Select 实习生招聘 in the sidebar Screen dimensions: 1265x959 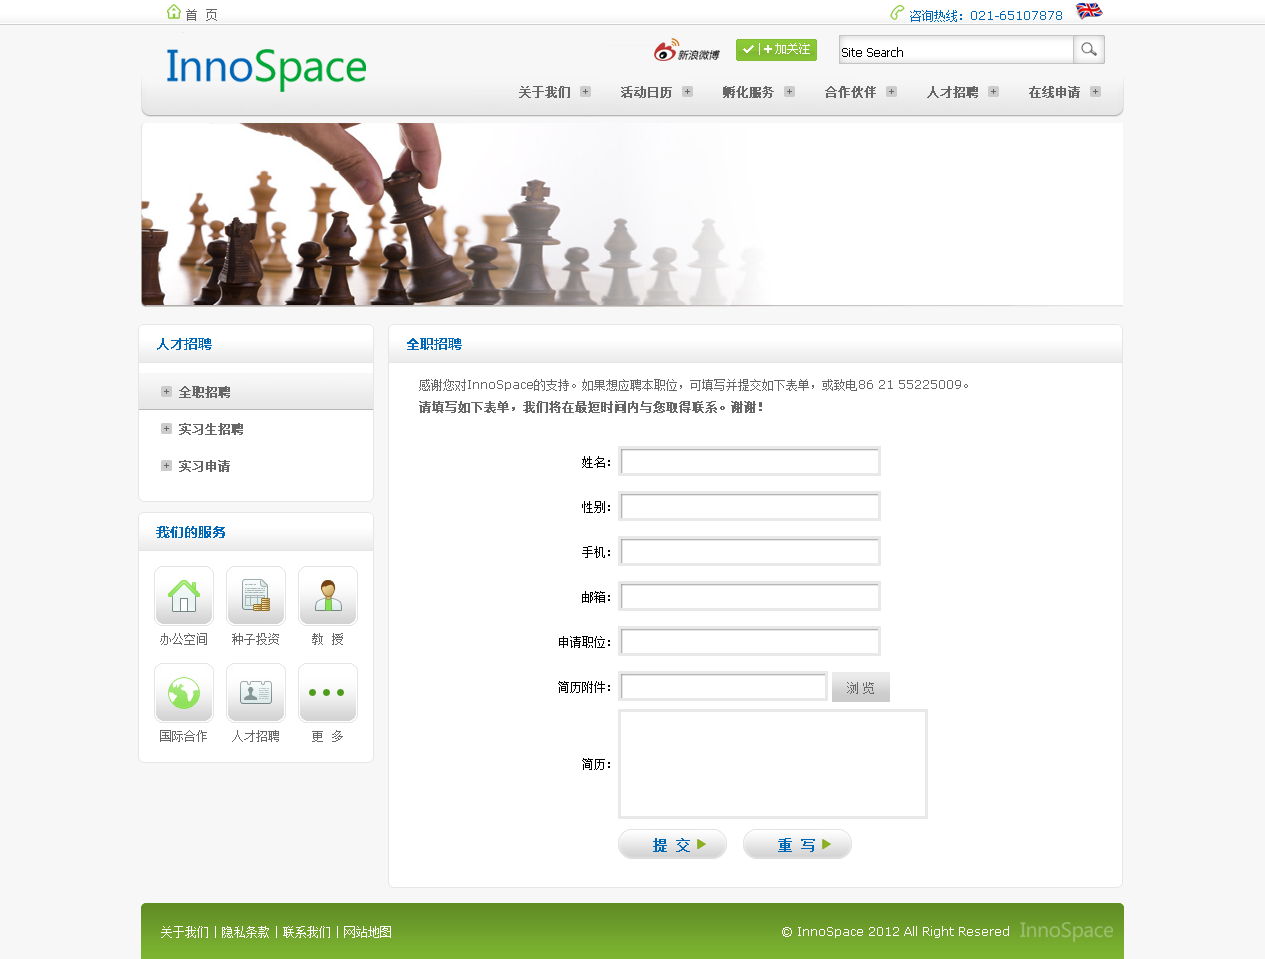(211, 429)
